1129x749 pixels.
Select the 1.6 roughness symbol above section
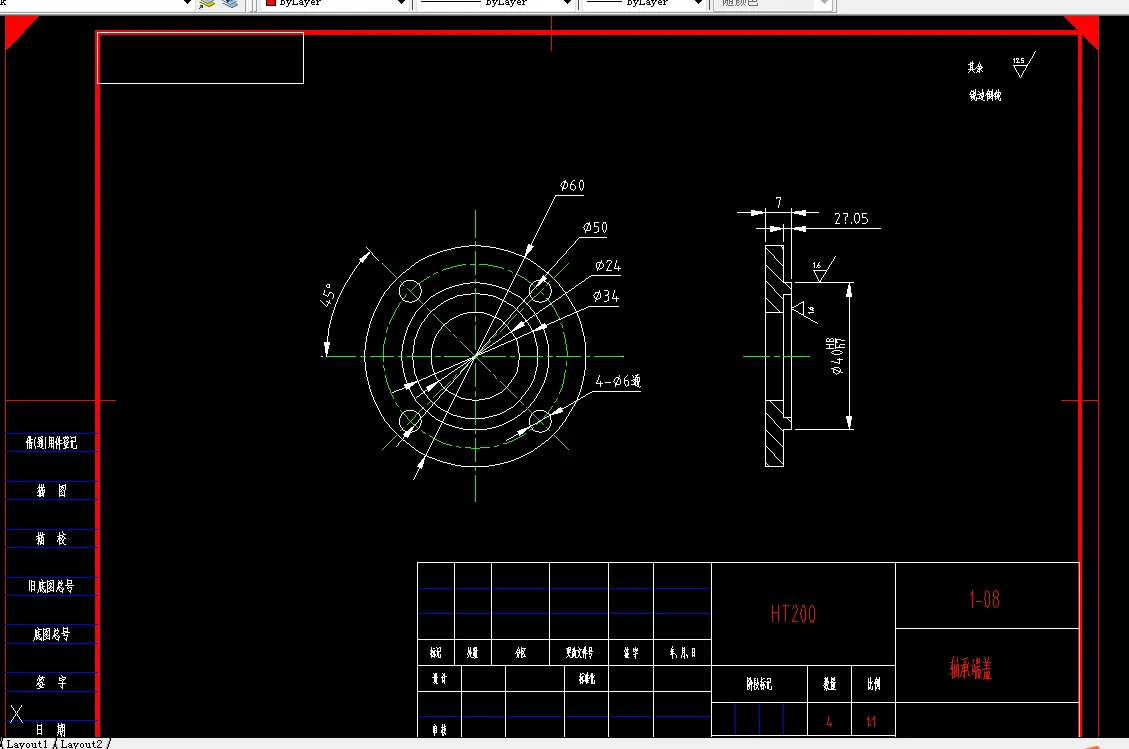tap(823, 269)
